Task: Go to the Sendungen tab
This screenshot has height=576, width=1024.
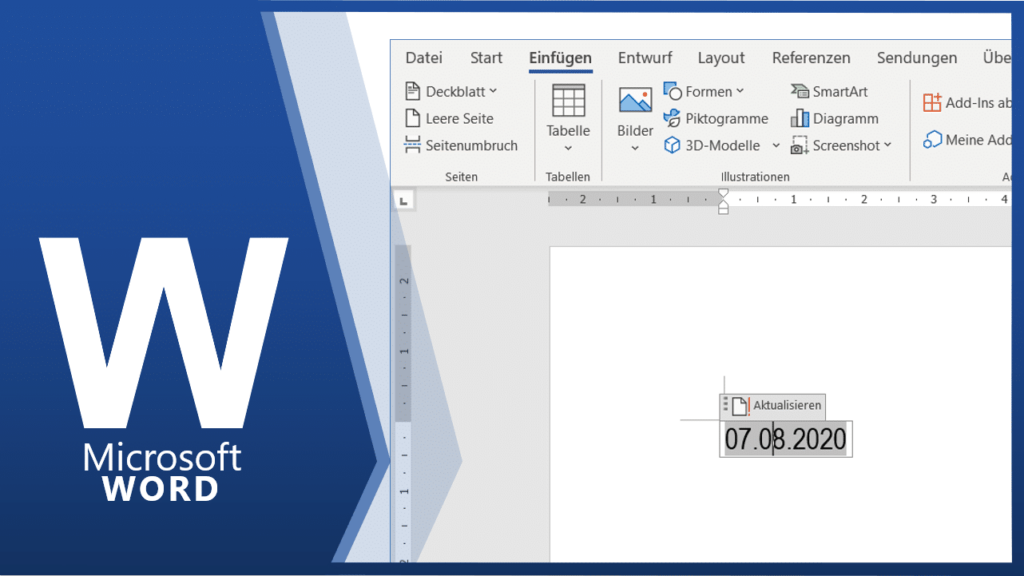Action: coord(916,58)
